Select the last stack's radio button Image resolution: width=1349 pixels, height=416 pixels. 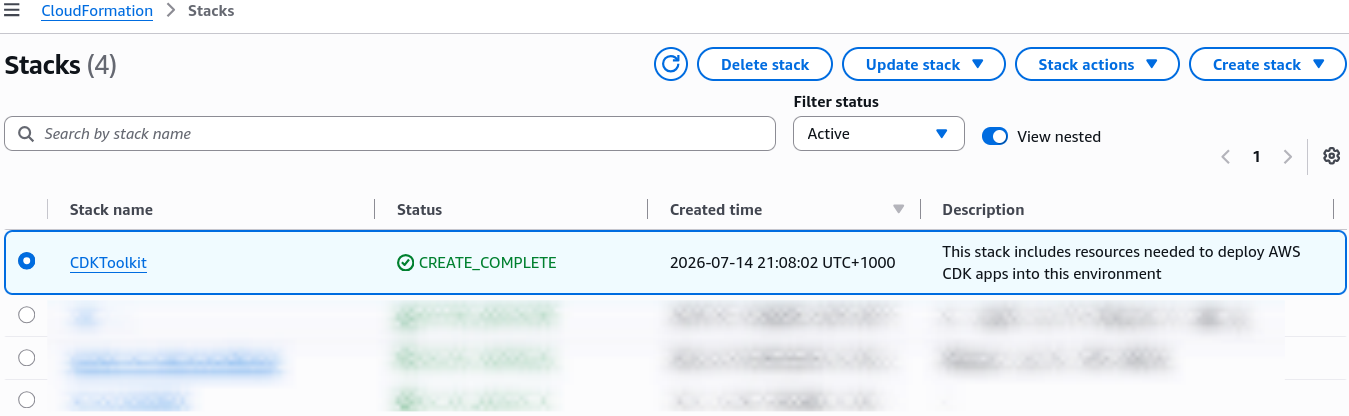pyautogui.click(x=27, y=400)
